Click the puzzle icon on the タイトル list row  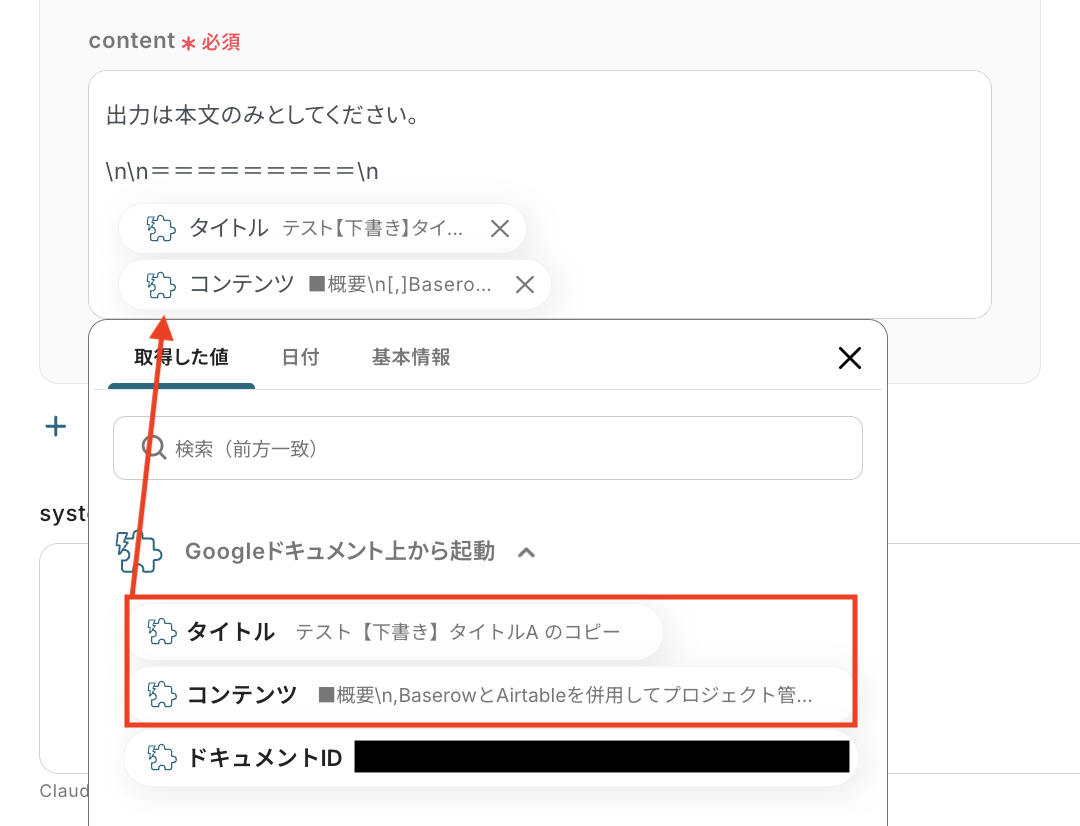coord(160,632)
